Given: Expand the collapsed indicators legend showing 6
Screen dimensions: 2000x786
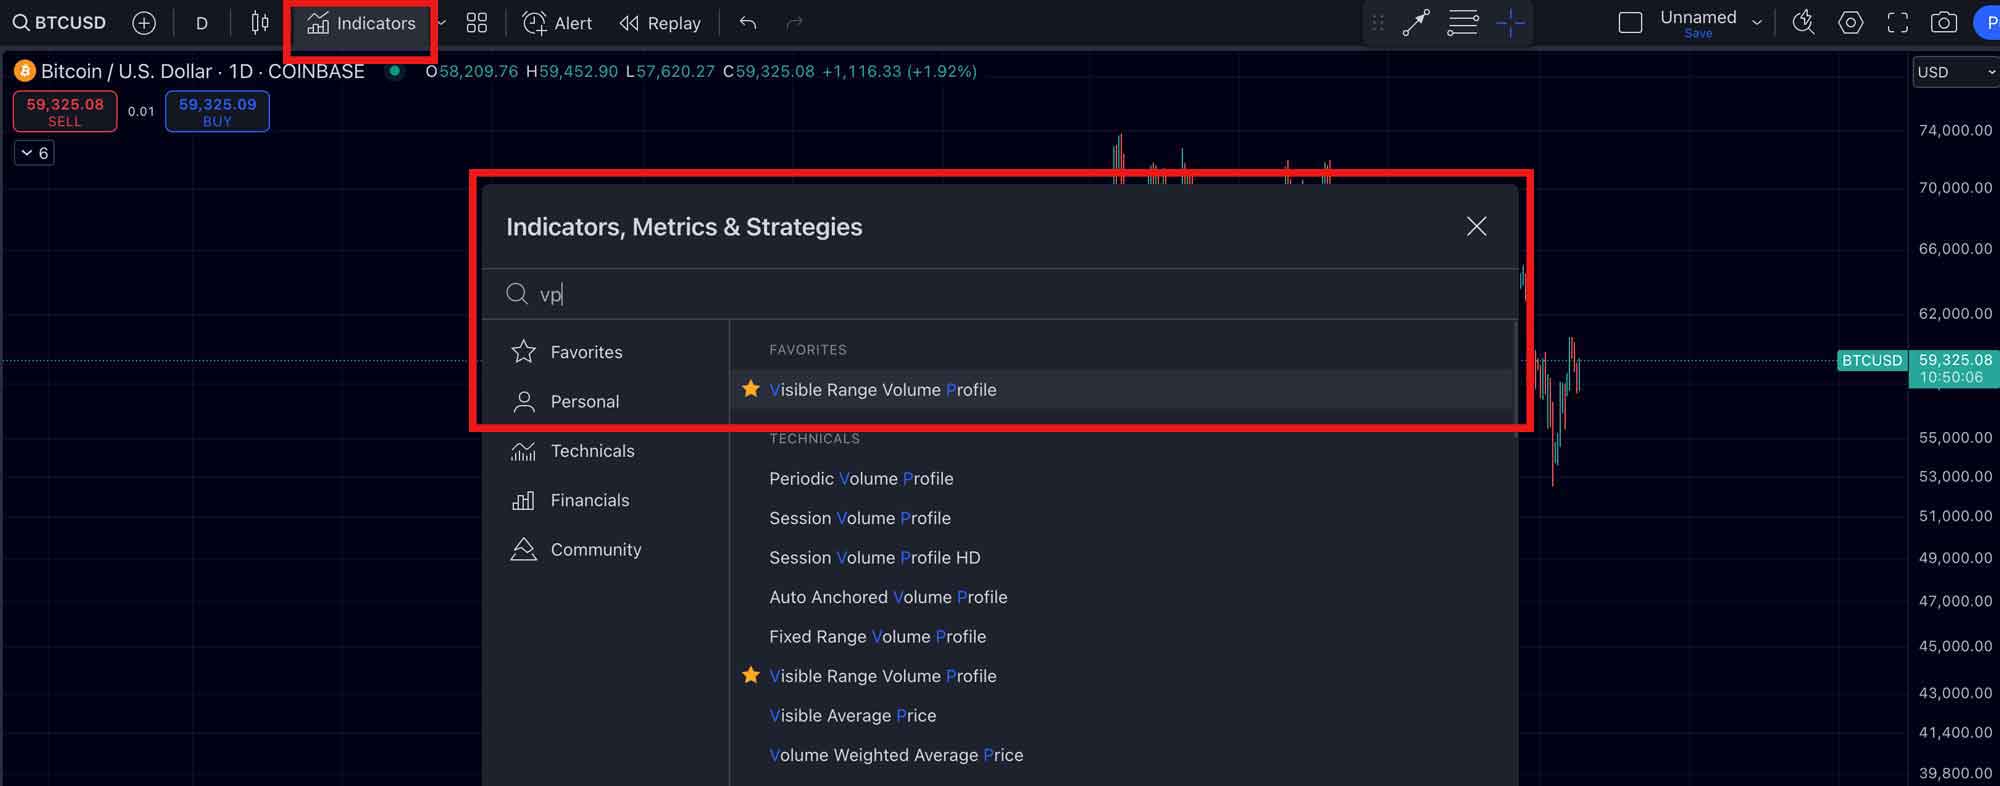Looking at the screenshot, I should [x=34, y=153].
